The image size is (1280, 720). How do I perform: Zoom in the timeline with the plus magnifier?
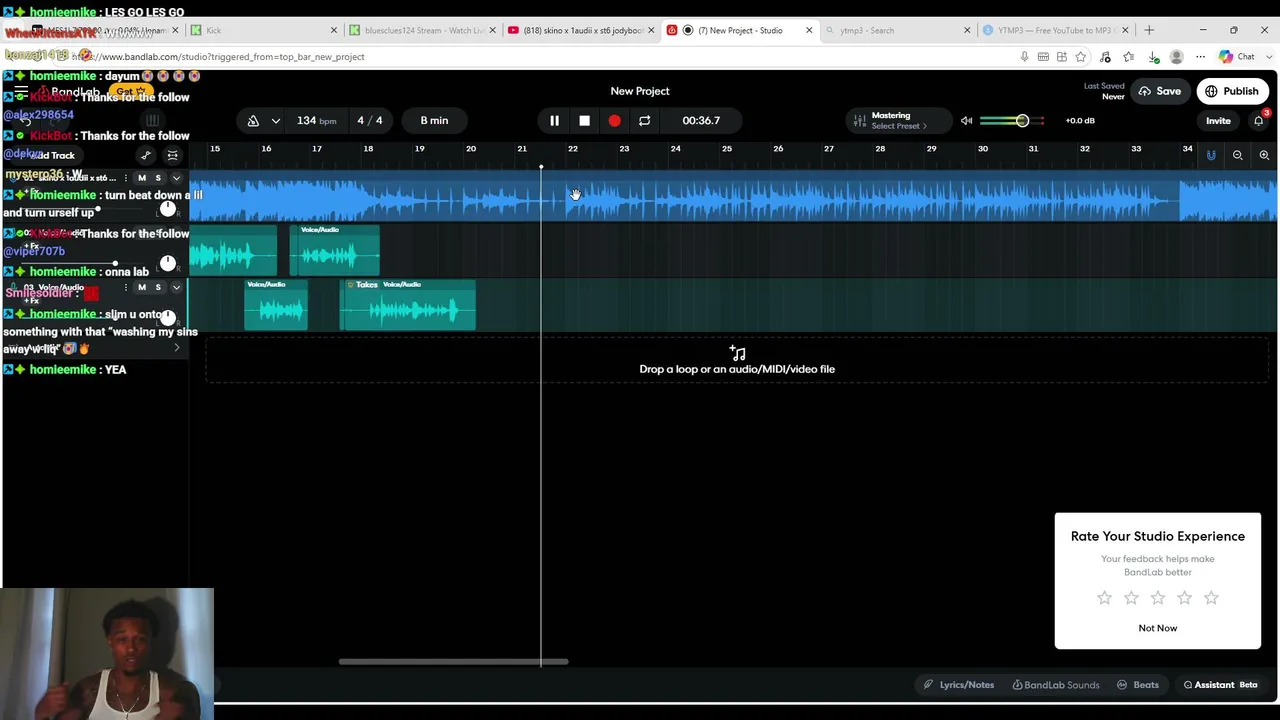[x=1264, y=155]
